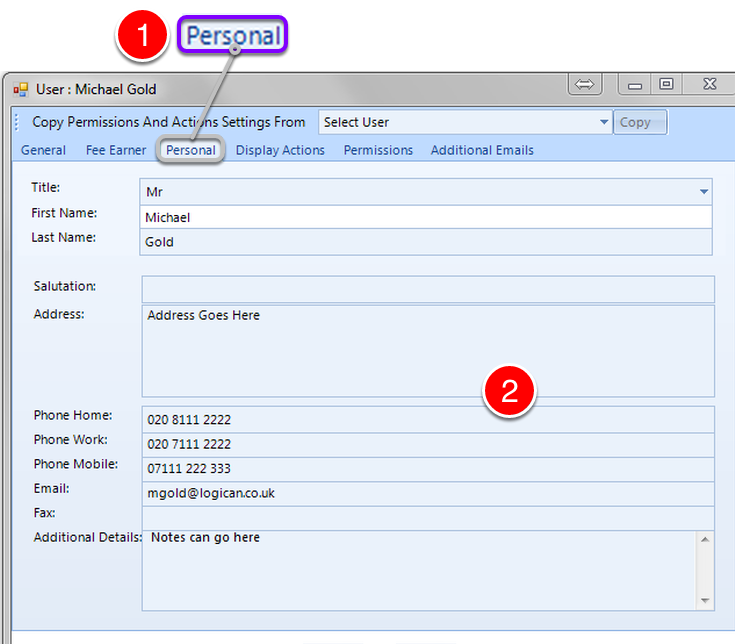Click the Select User dropdown arrow
This screenshot has width=735, height=644.
[604, 122]
